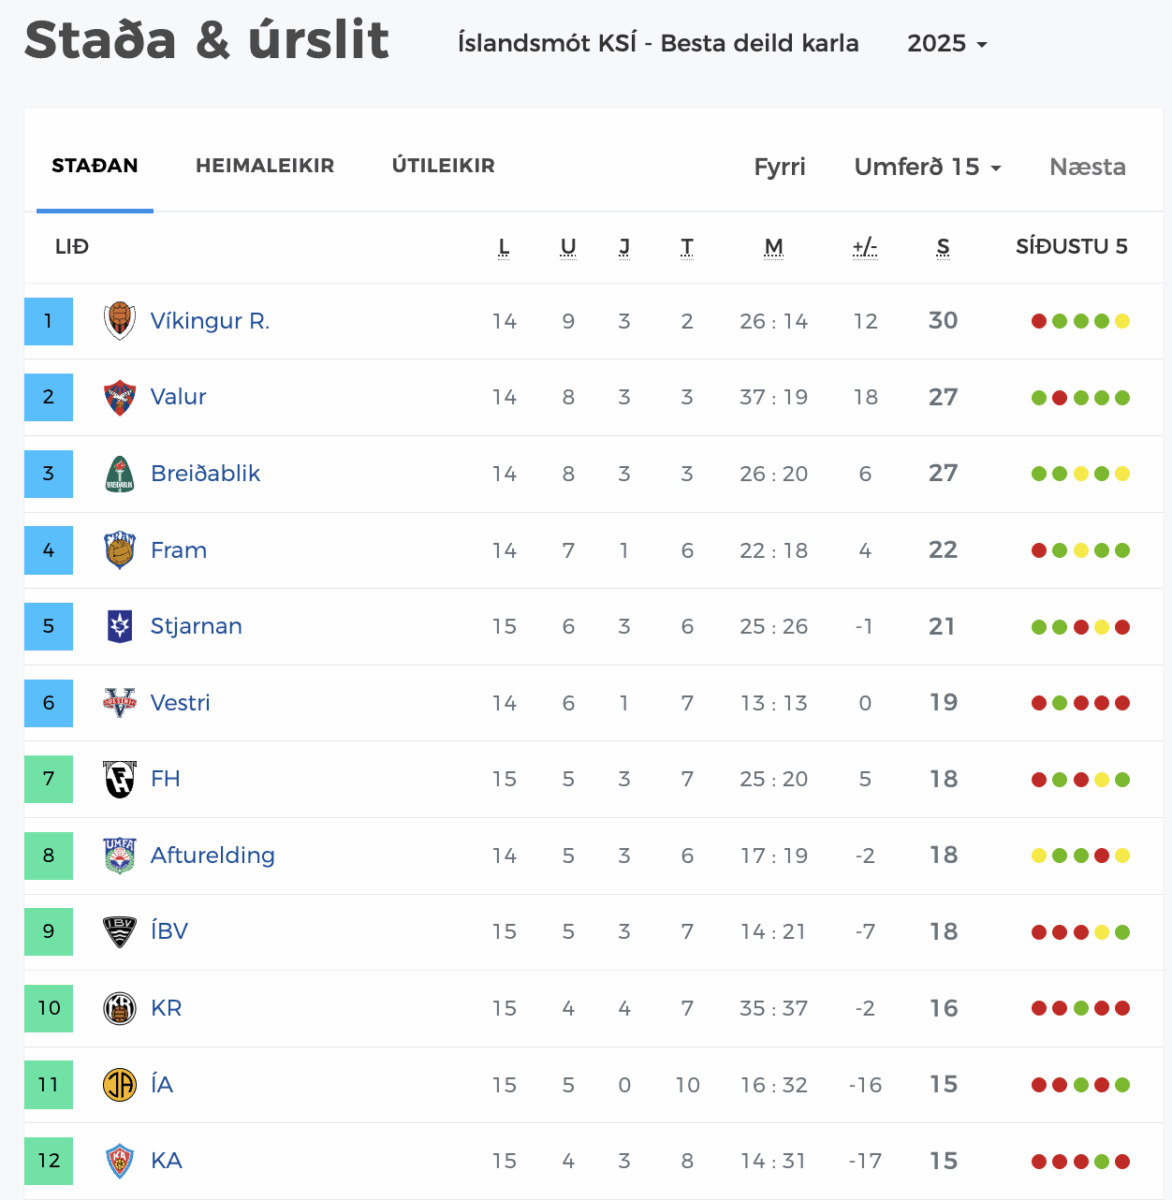Image resolution: width=1172 pixels, height=1200 pixels.
Task: Open the 2025 season dropdown
Action: tap(946, 44)
